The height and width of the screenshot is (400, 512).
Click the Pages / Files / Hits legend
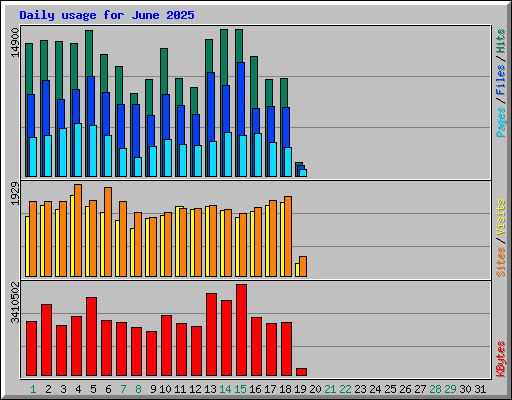tap(500, 83)
